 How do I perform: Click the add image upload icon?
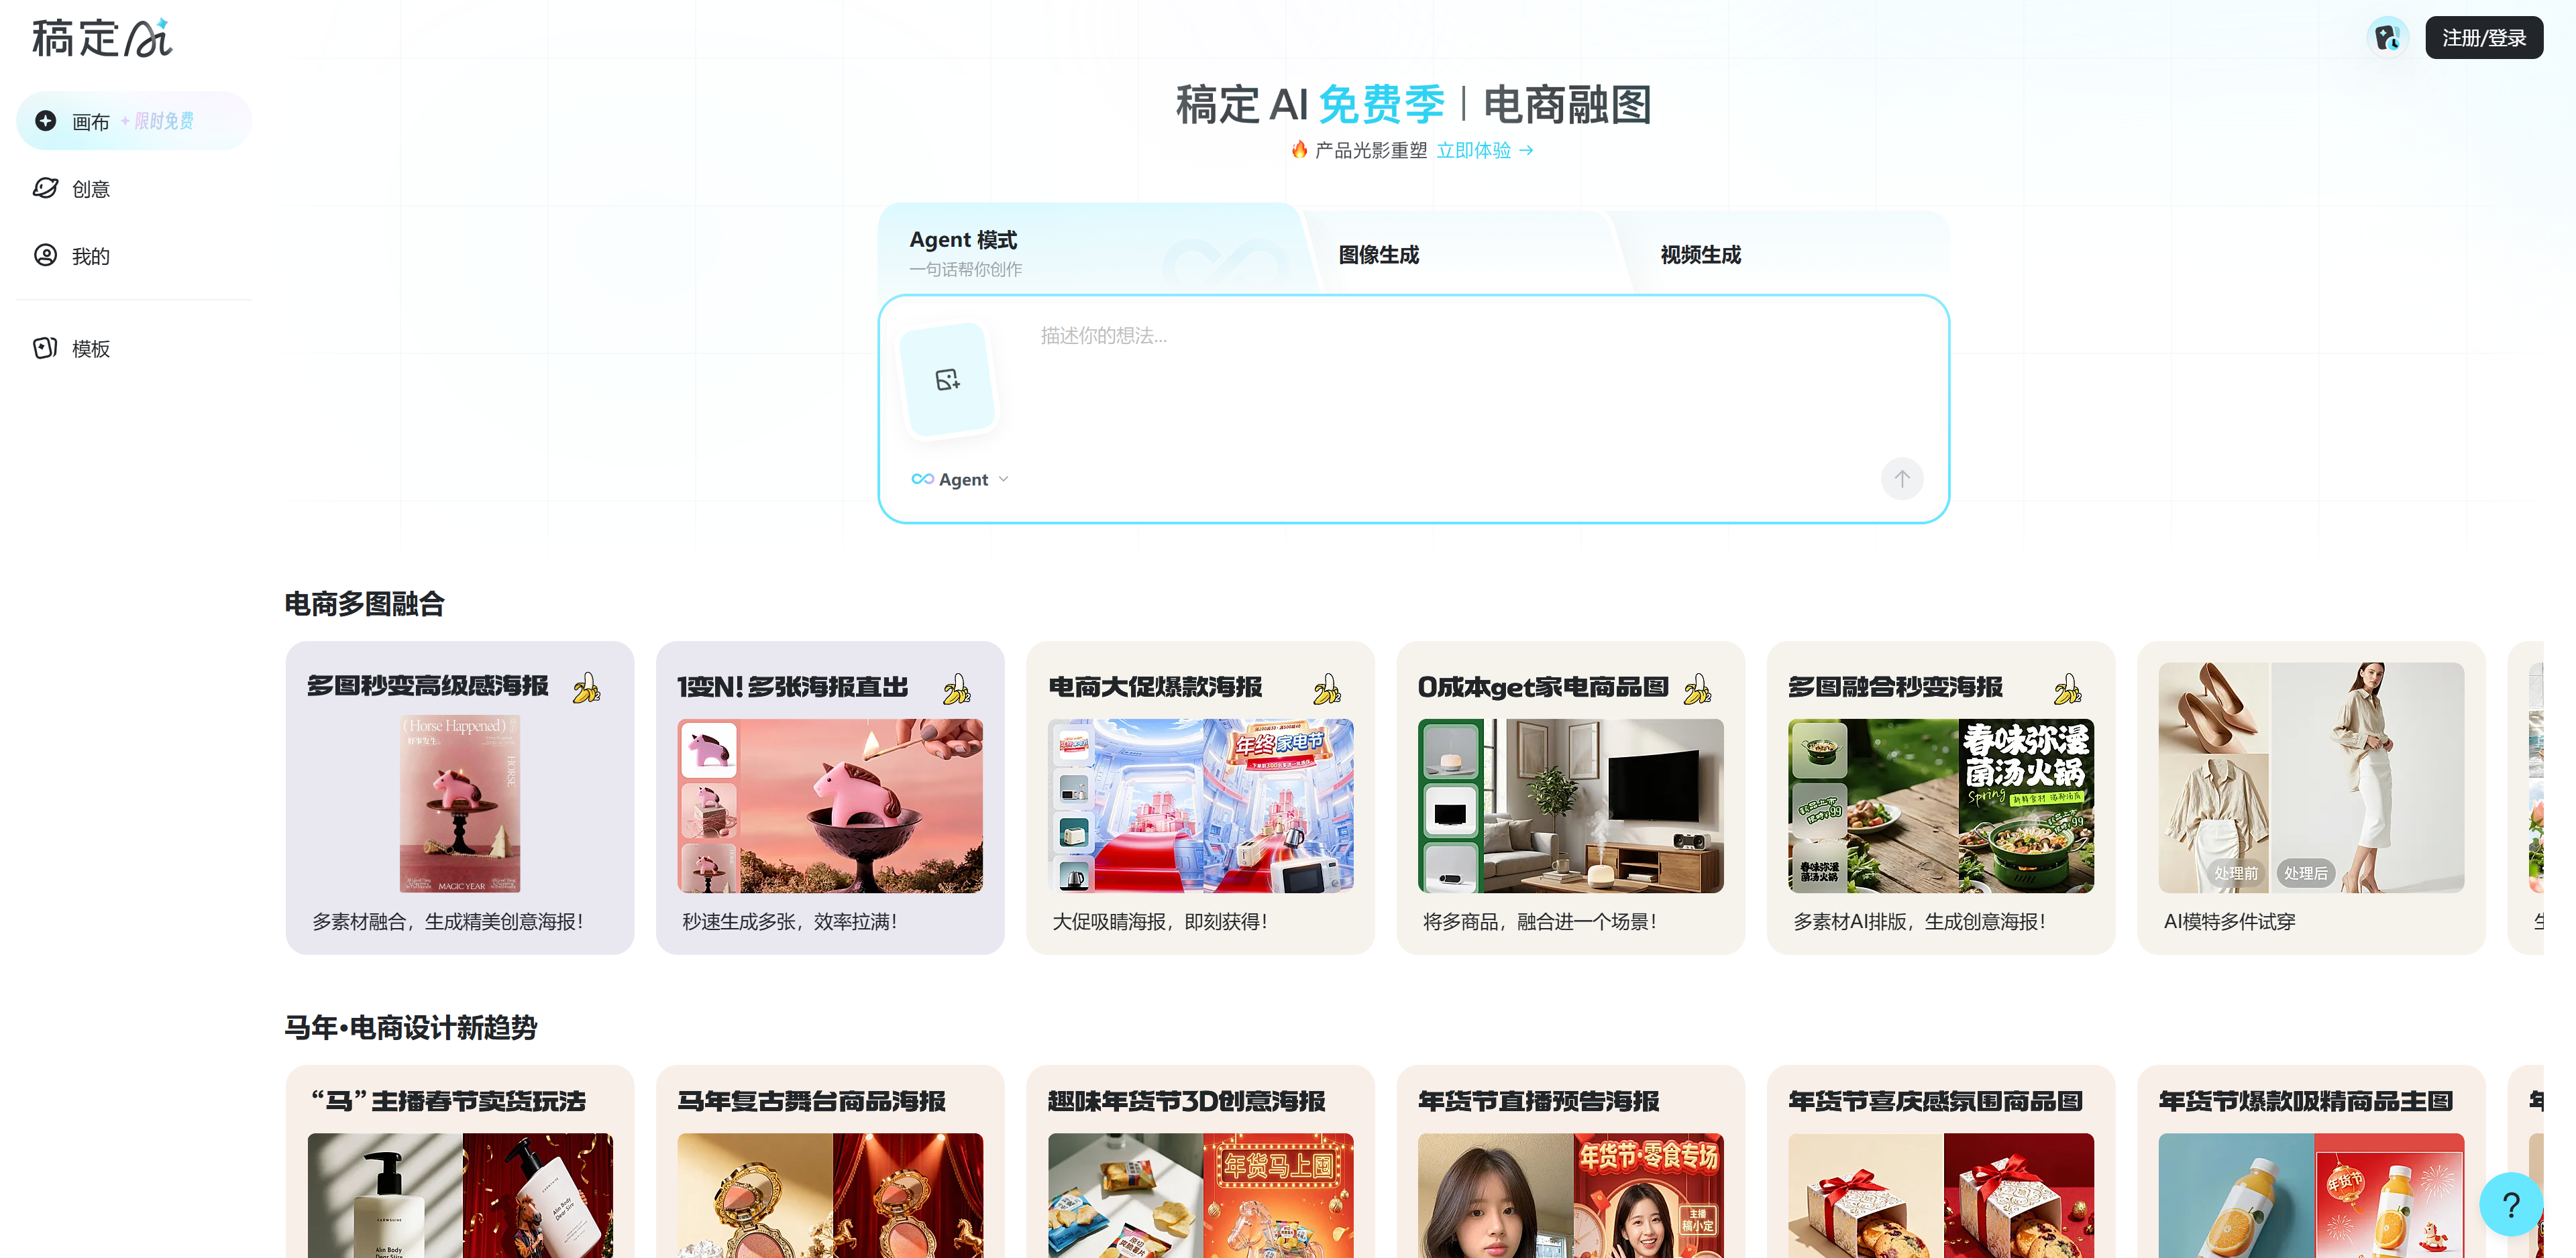click(x=947, y=380)
